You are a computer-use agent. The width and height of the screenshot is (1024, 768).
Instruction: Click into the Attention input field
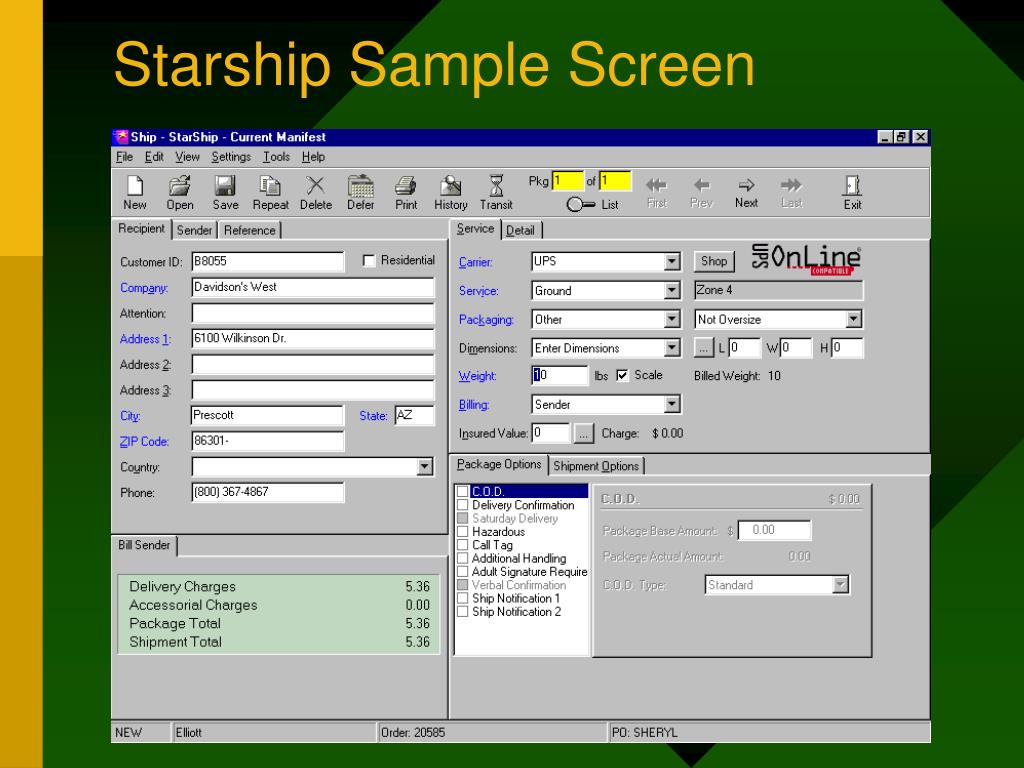[x=313, y=313]
